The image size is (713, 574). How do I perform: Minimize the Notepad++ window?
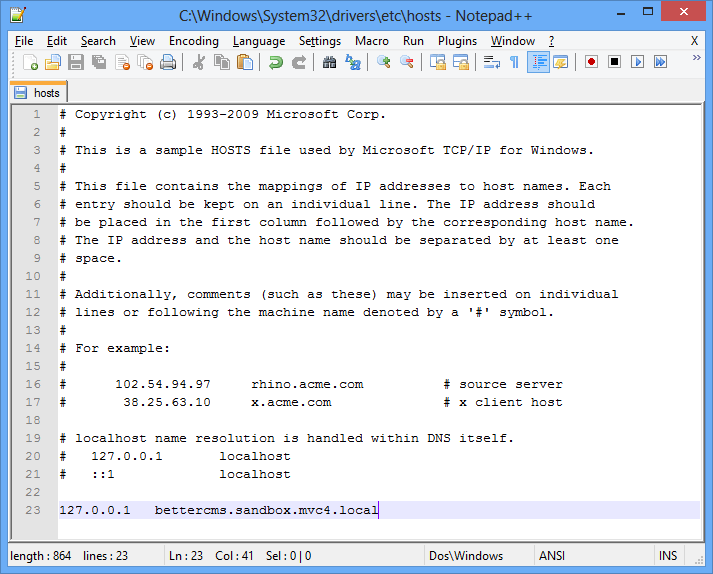pyautogui.click(x=622, y=12)
